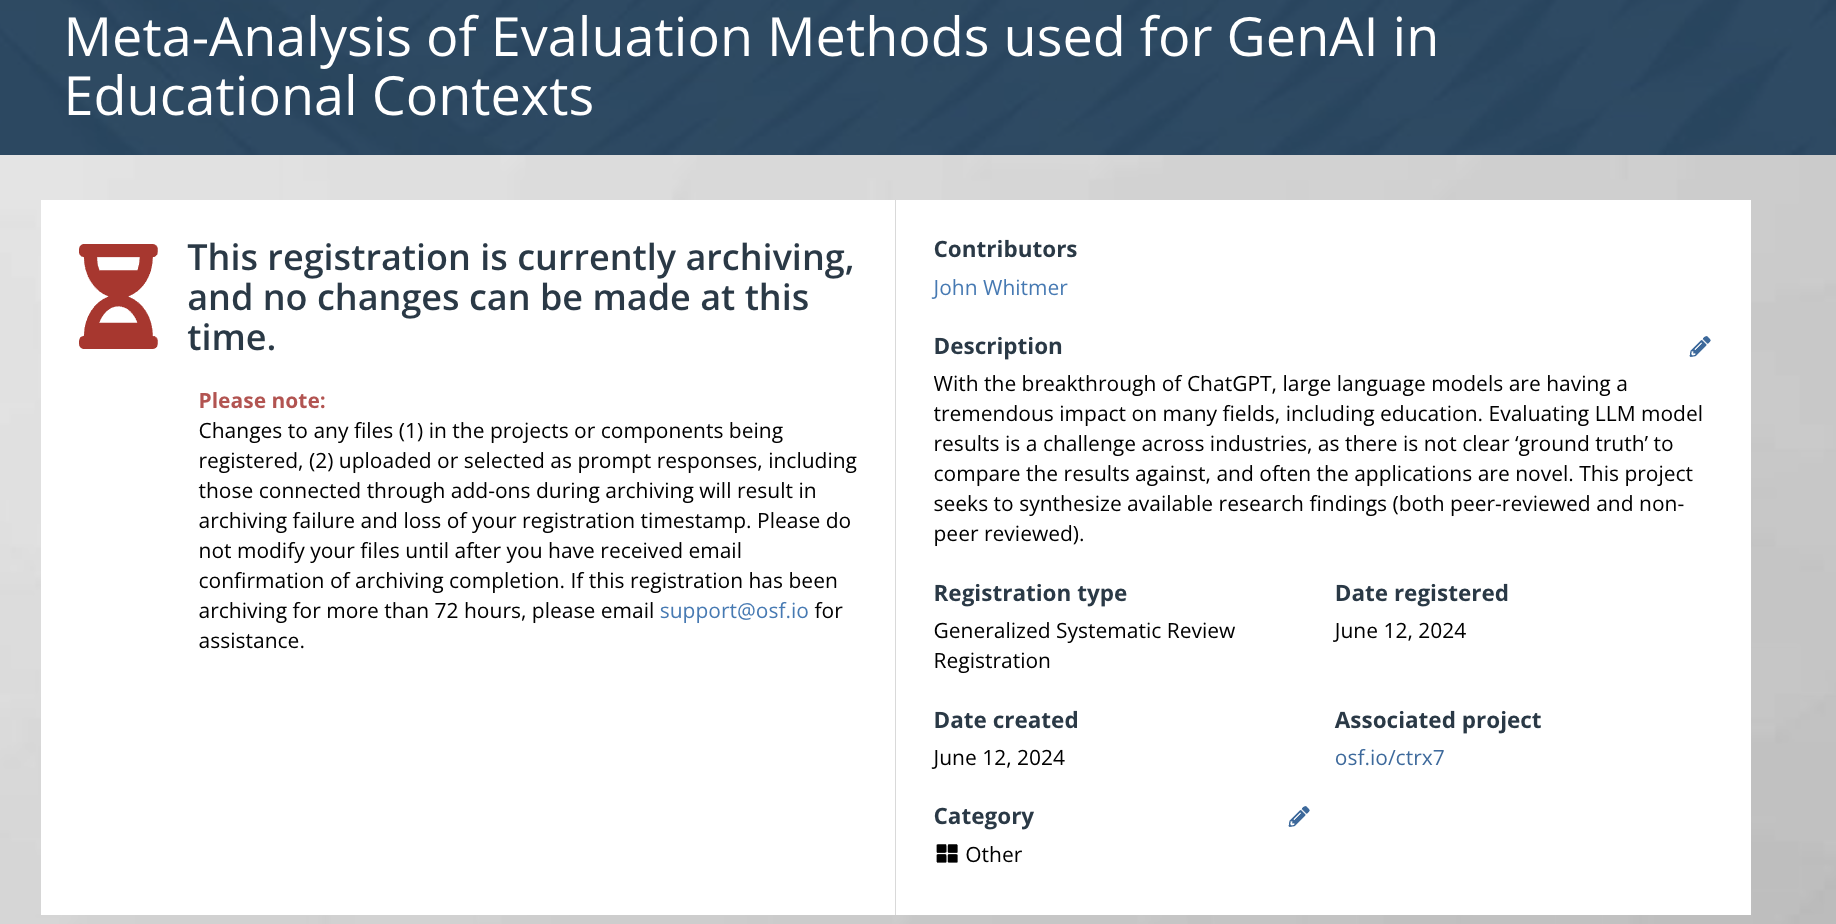This screenshot has width=1836, height=924.
Task: Click the Registration type heading
Action: tap(1029, 593)
